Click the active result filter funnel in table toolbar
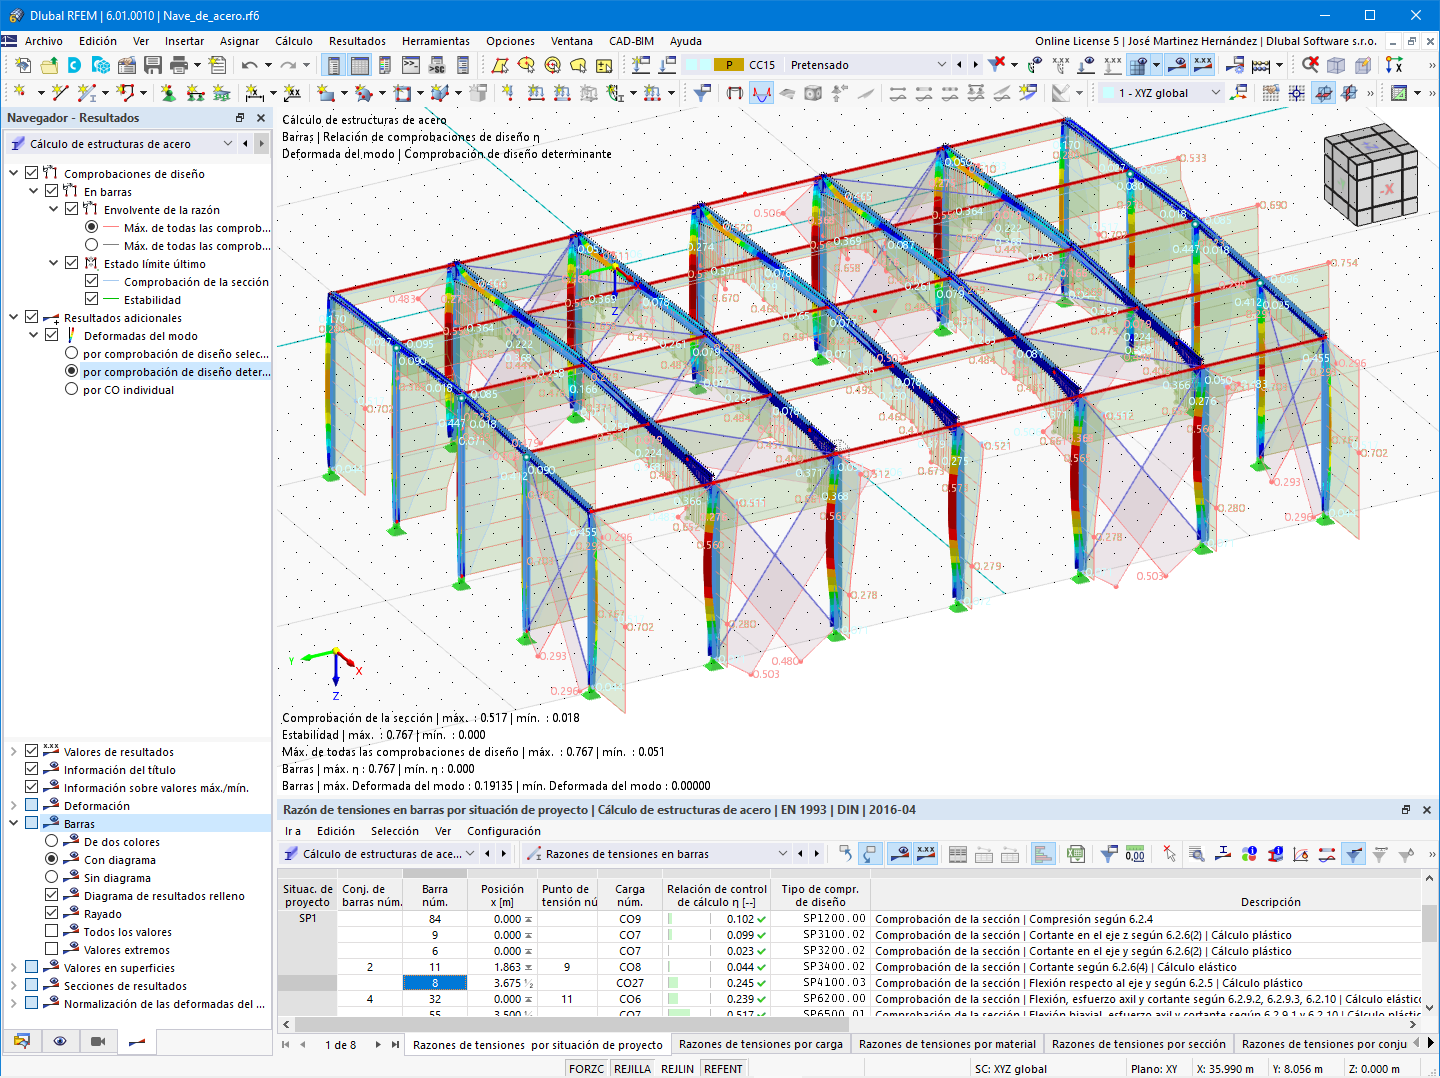This screenshot has width=1440, height=1078. click(1353, 854)
